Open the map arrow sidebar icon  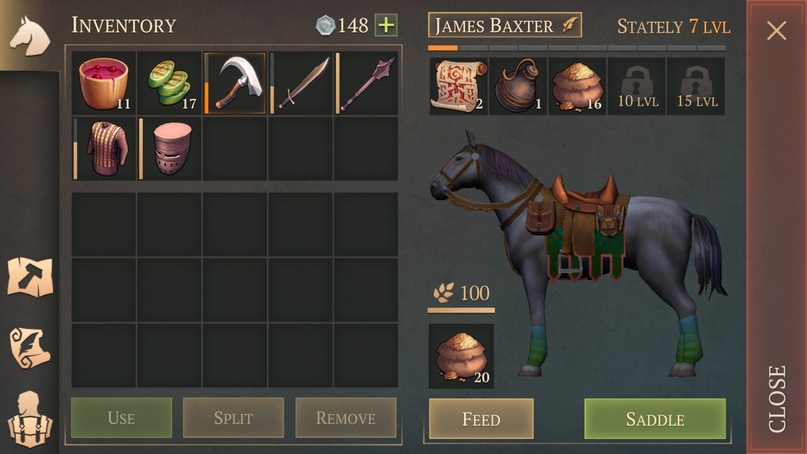pyautogui.click(x=30, y=277)
